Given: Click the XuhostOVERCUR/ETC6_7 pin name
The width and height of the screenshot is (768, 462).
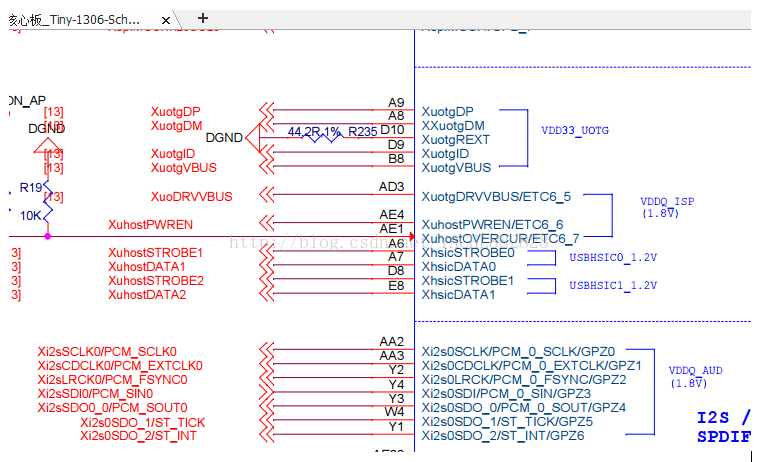Looking at the screenshot, I should 500,239.
